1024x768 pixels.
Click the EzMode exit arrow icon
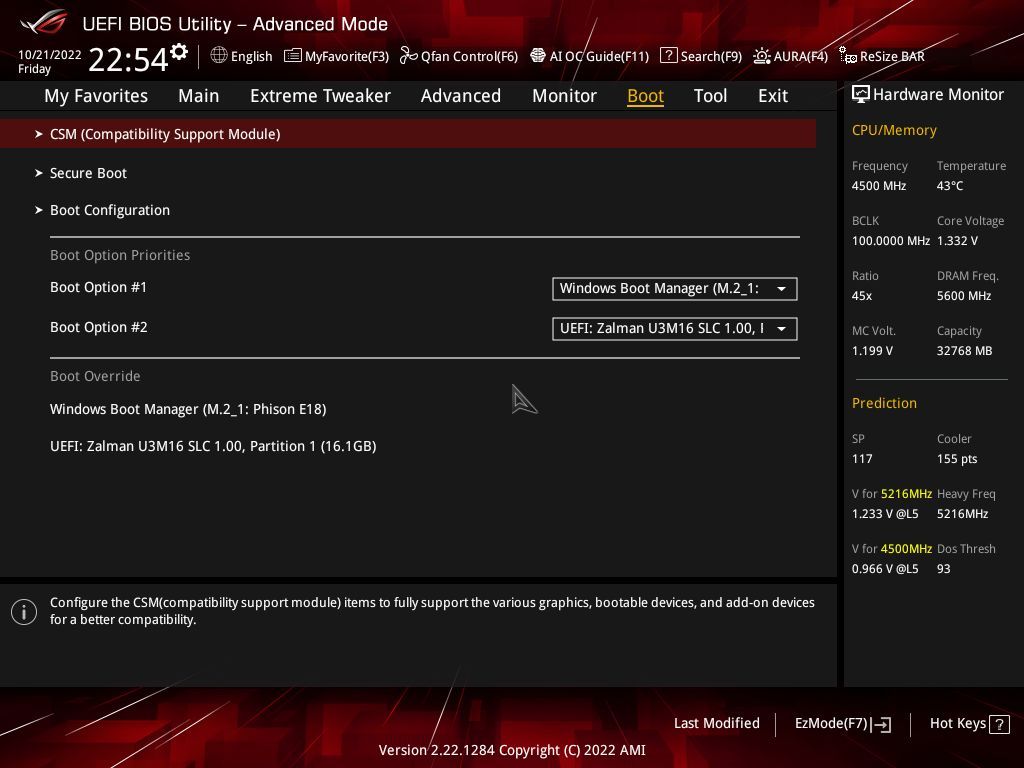pos(881,724)
